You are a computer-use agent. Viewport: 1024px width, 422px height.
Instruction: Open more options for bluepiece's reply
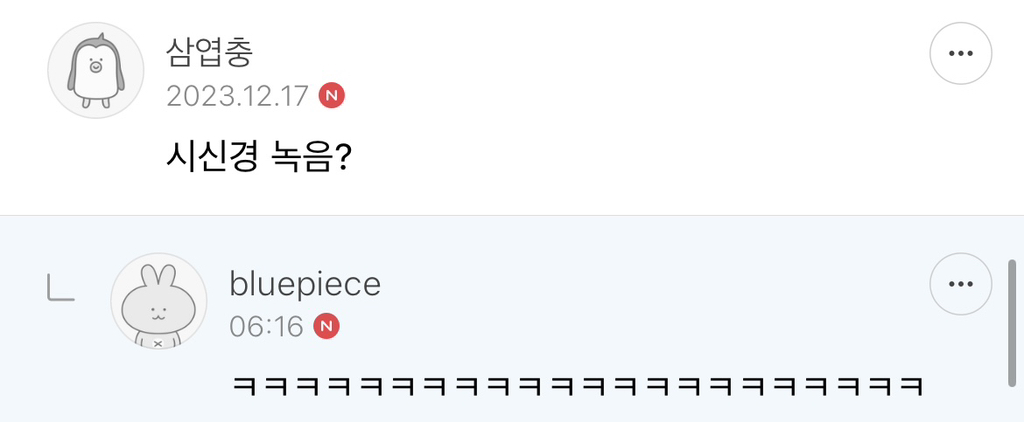(960, 284)
